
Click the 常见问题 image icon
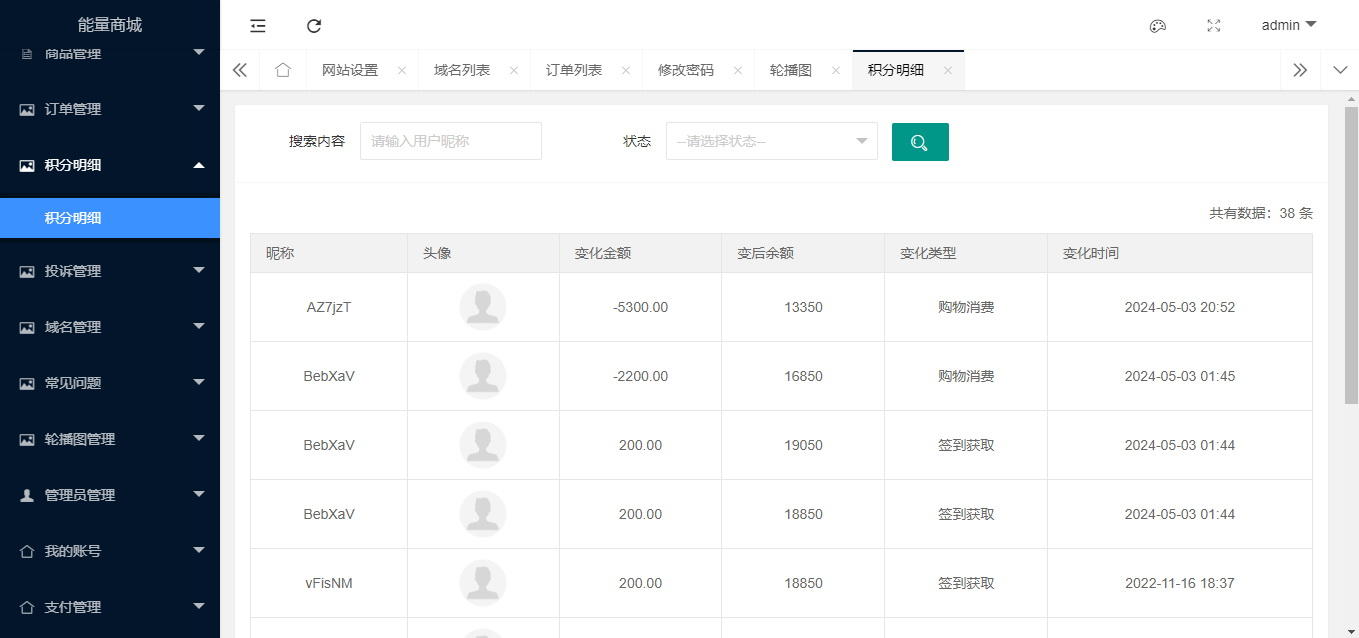[x=27, y=383]
